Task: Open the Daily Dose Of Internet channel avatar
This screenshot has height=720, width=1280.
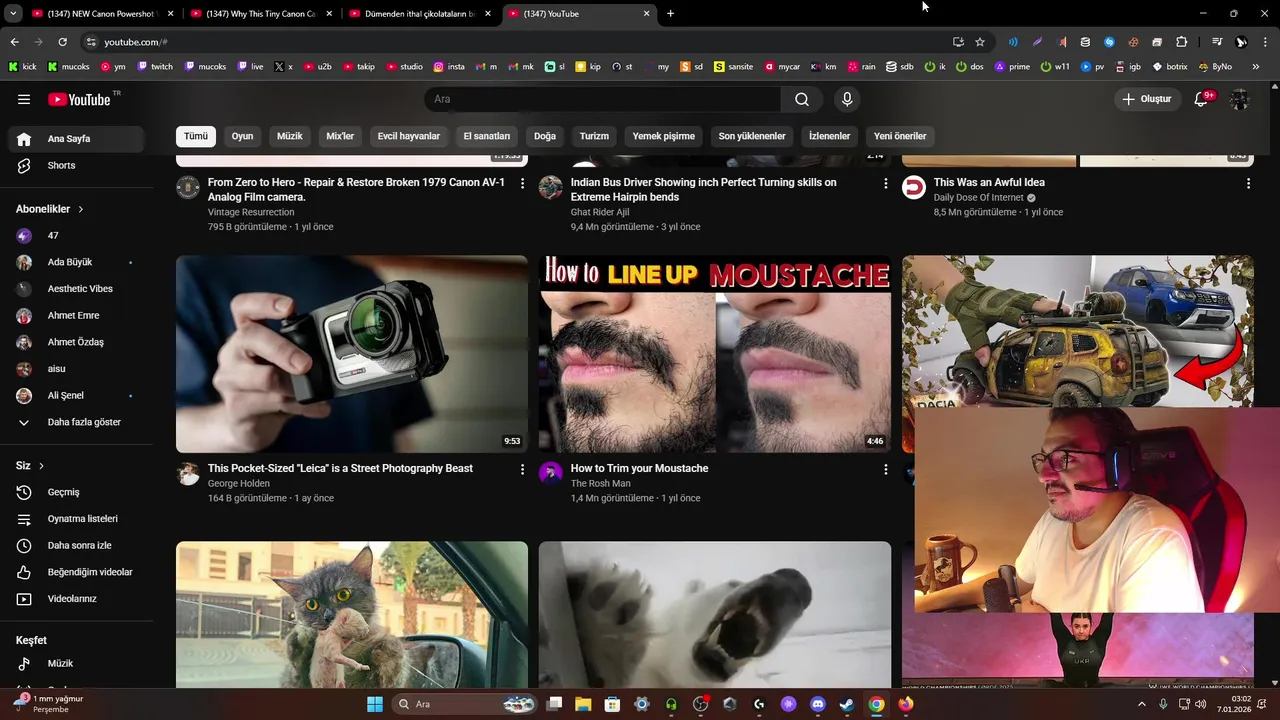Action: (914, 187)
